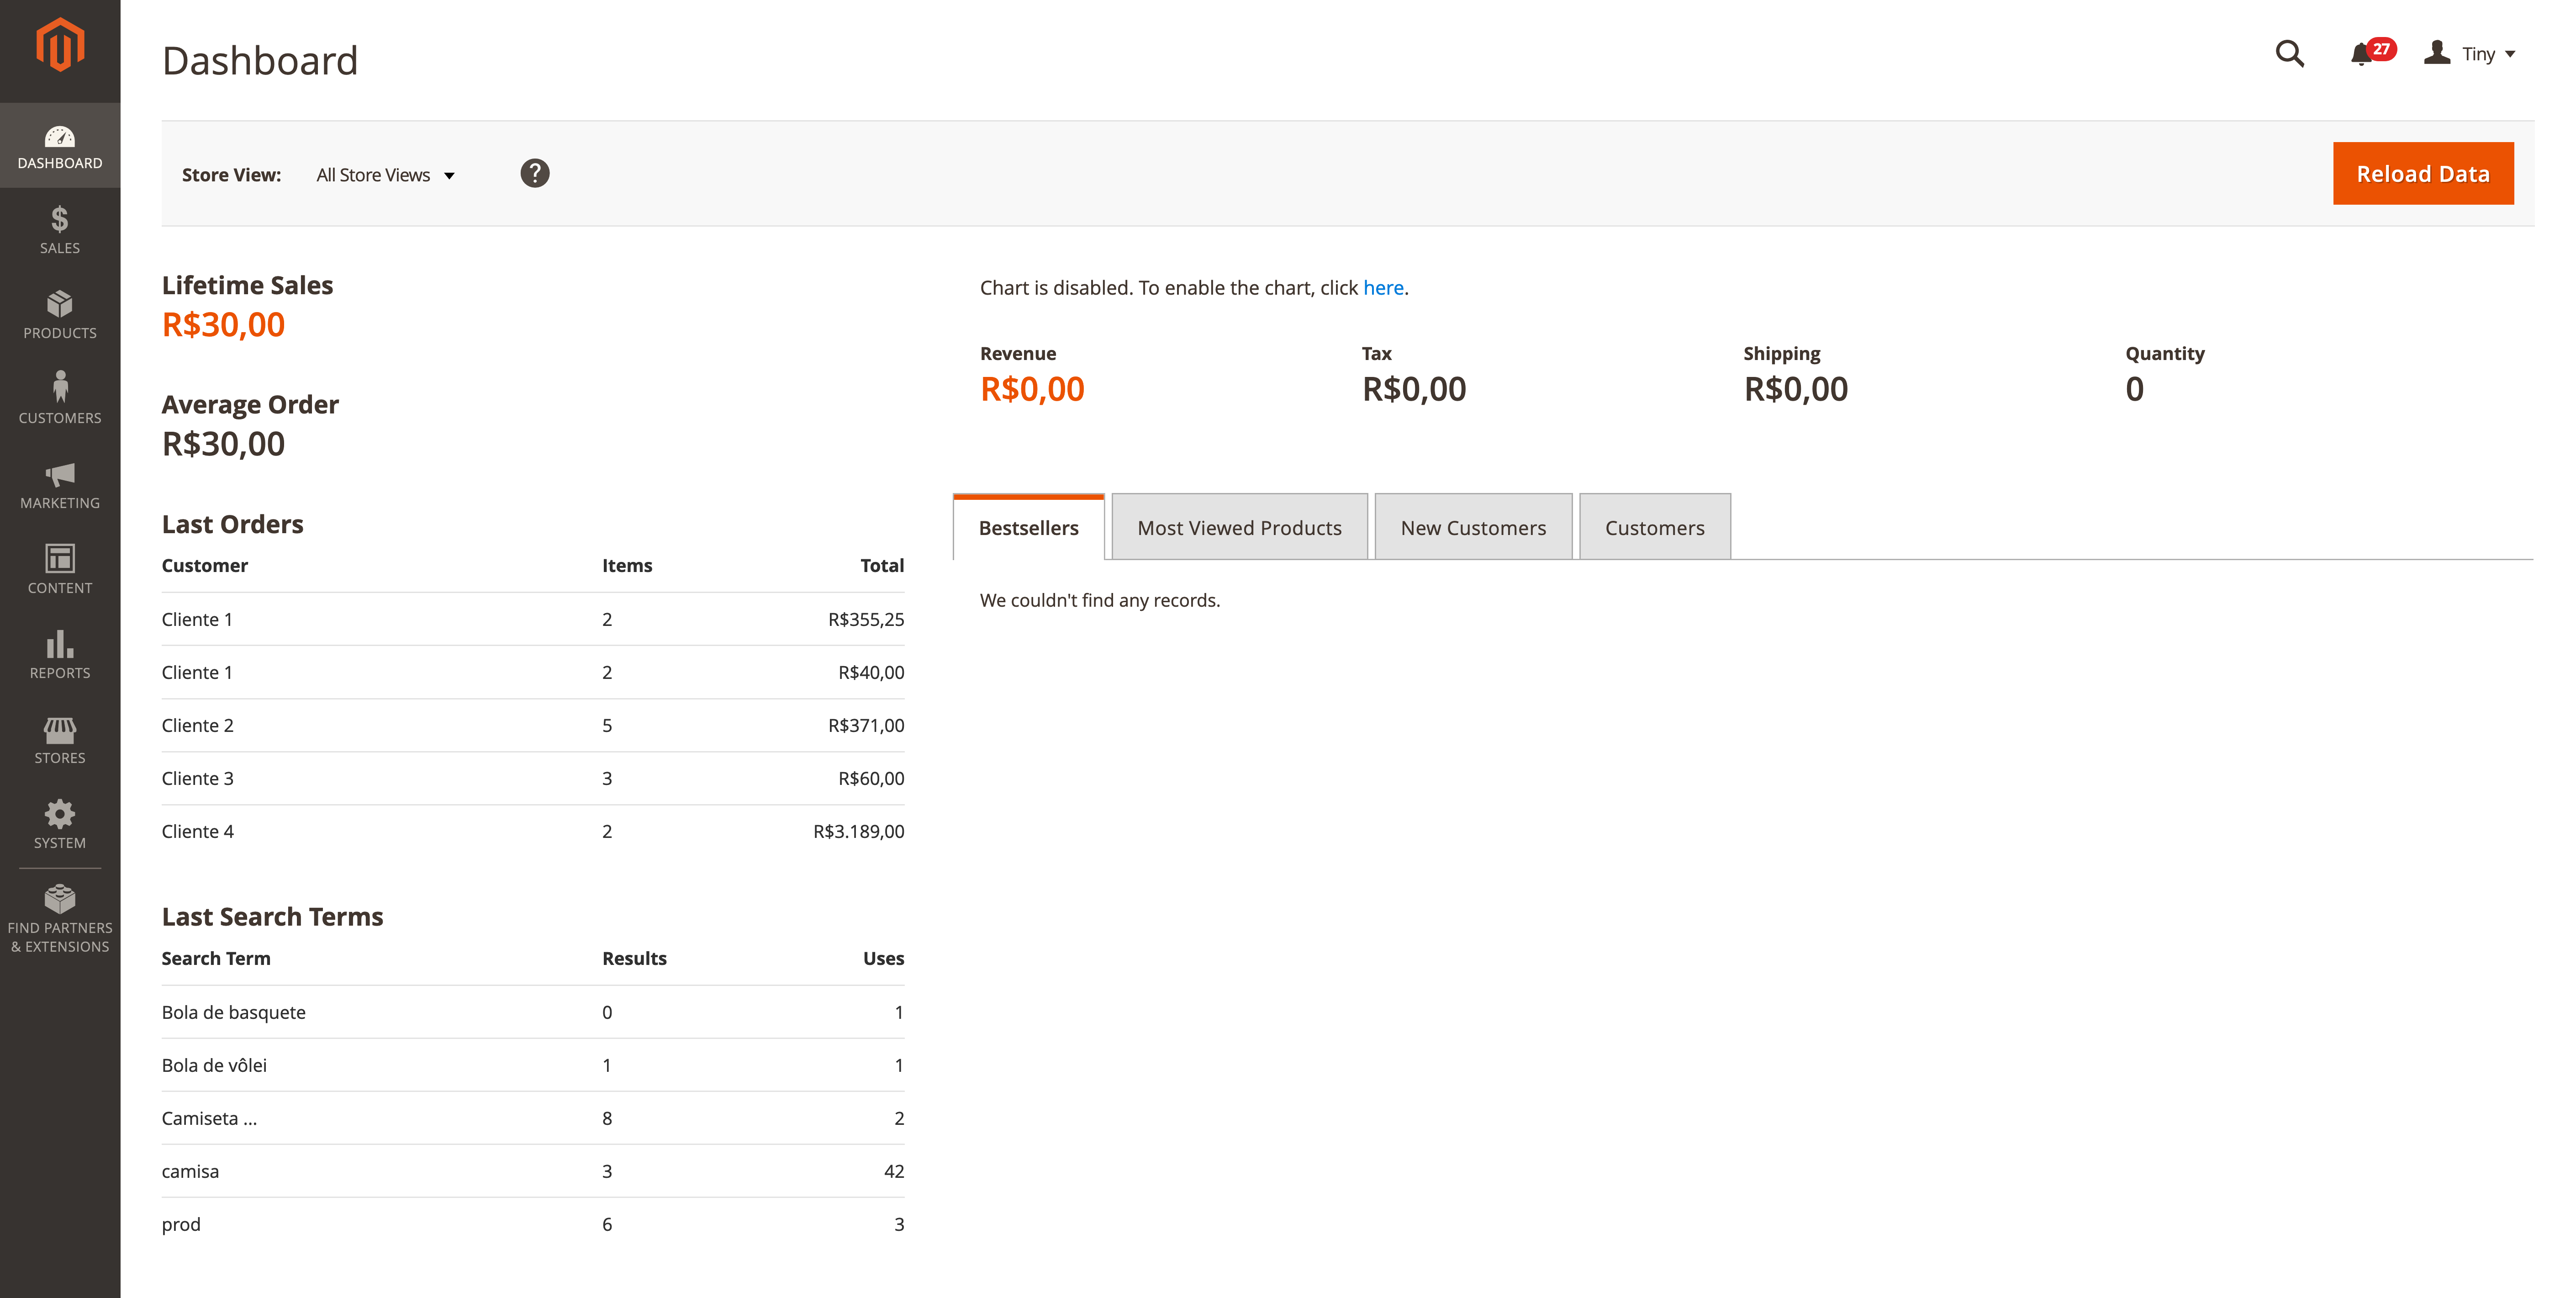Click the Quantity 0 value
The height and width of the screenshot is (1298, 2576).
tap(2134, 389)
